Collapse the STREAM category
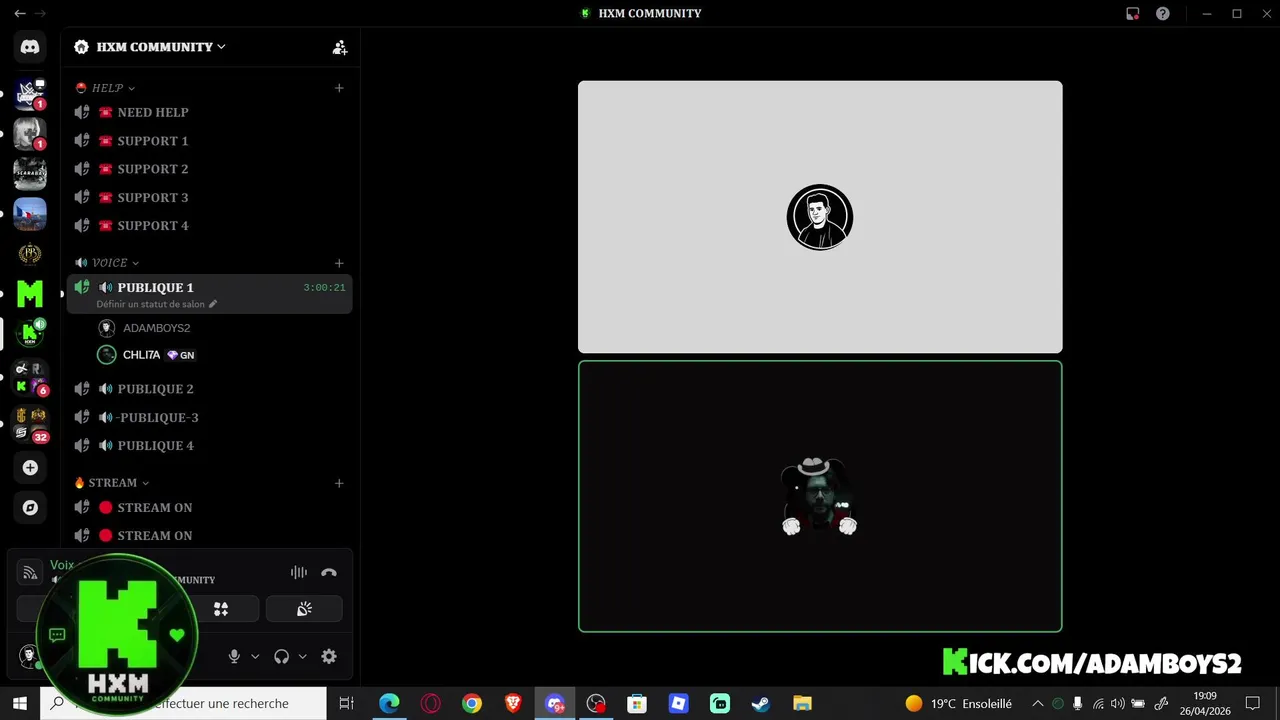Viewport: 1280px width, 720px height. (x=111, y=483)
